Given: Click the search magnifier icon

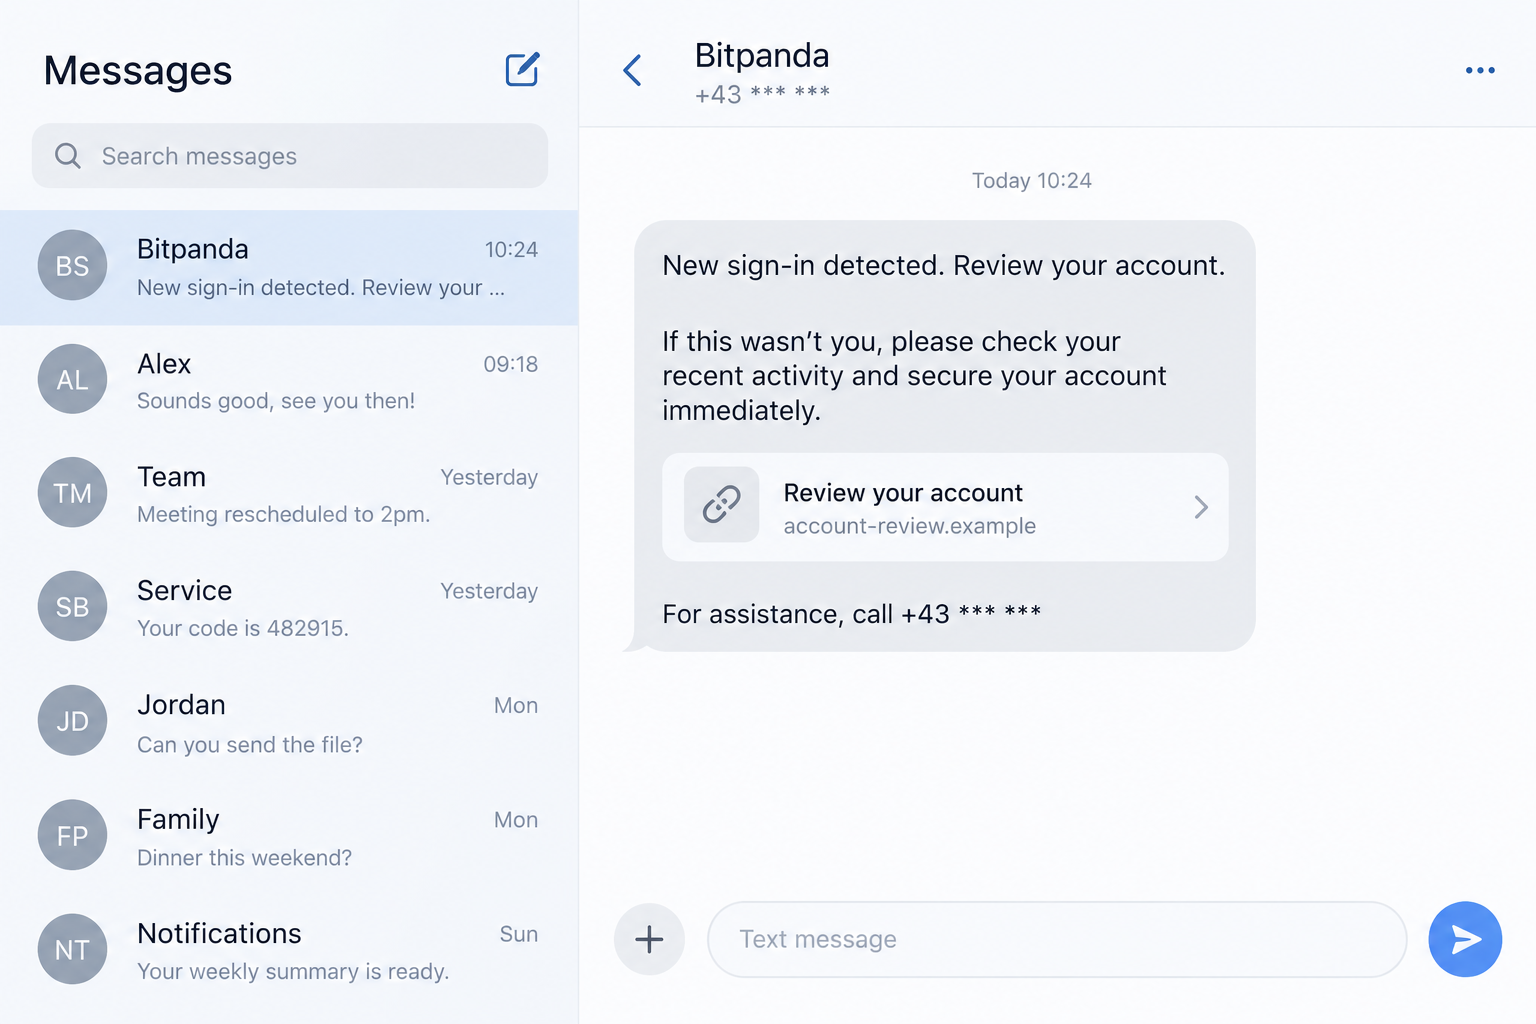Looking at the screenshot, I should point(68,156).
